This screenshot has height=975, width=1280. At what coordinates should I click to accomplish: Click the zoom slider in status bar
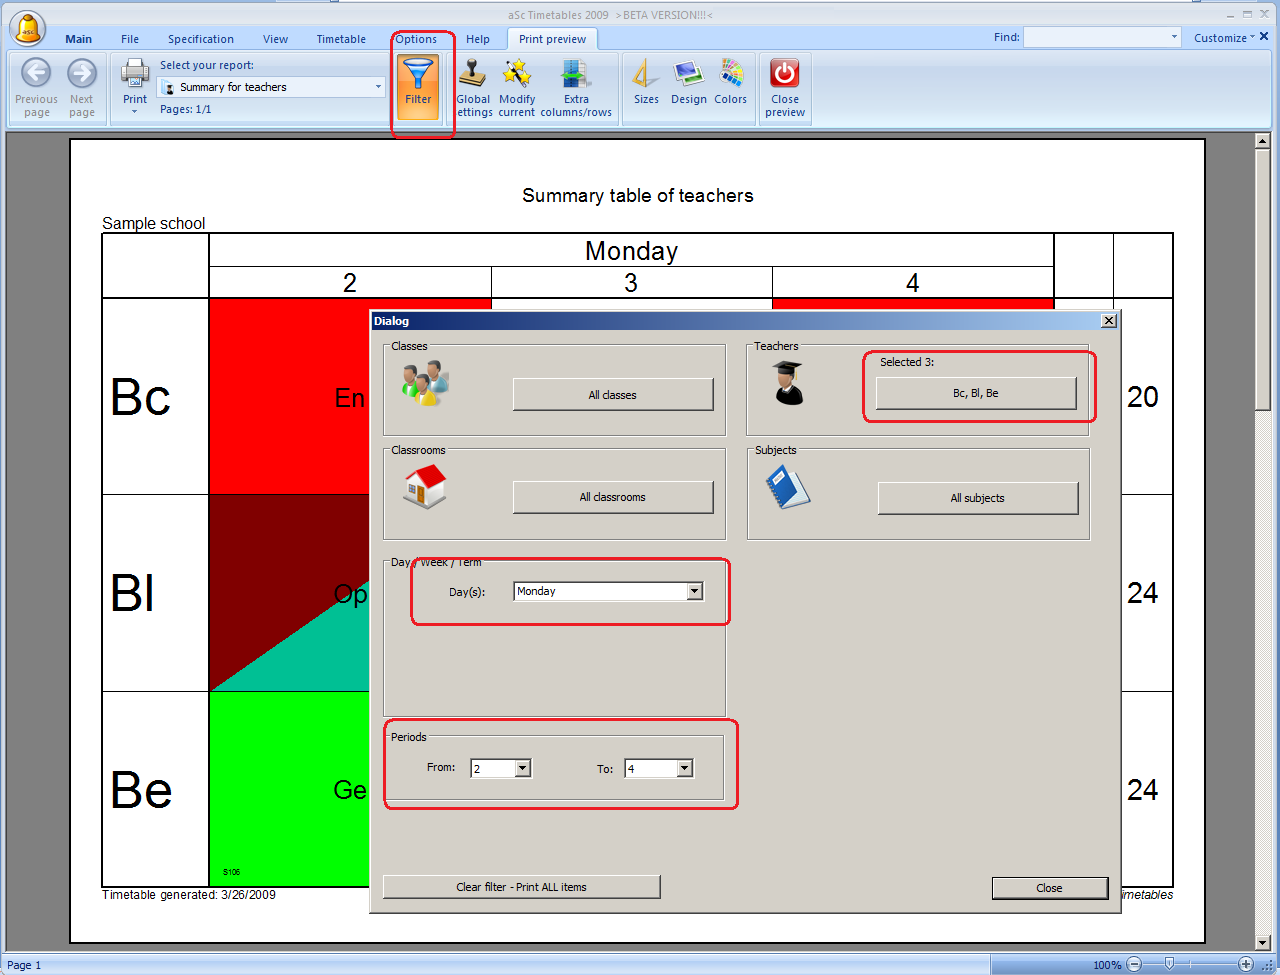pos(1169,965)
